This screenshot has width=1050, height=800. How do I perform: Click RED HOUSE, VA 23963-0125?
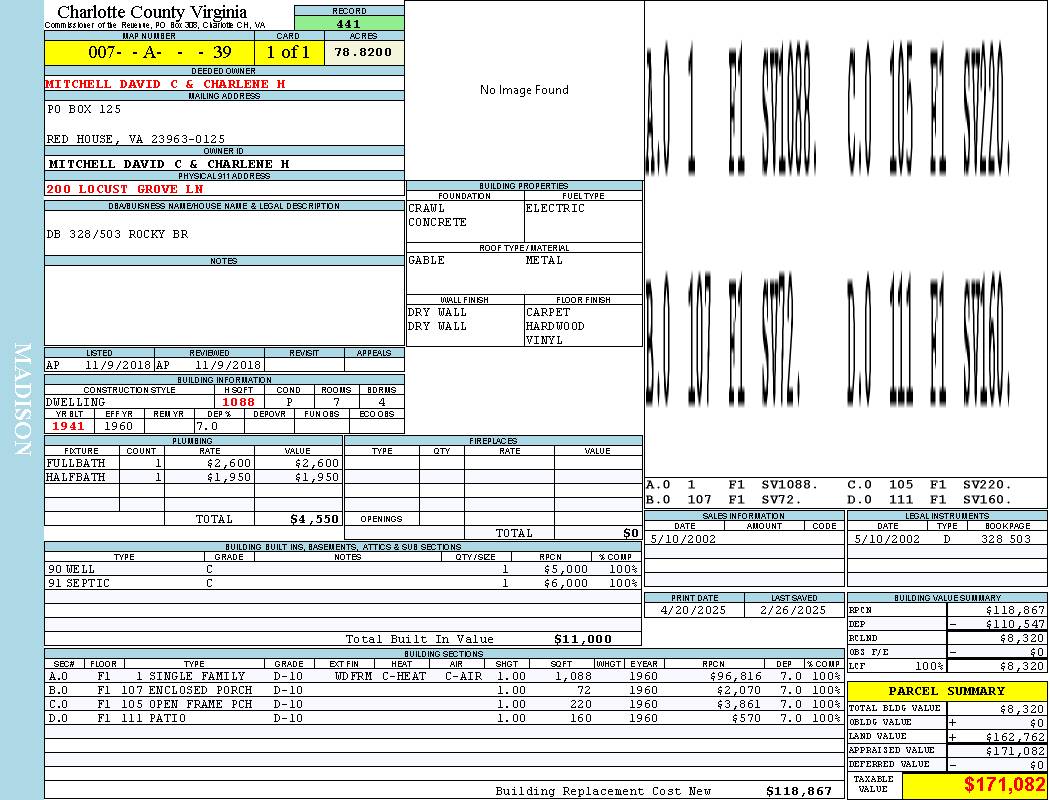pos(136,139)
